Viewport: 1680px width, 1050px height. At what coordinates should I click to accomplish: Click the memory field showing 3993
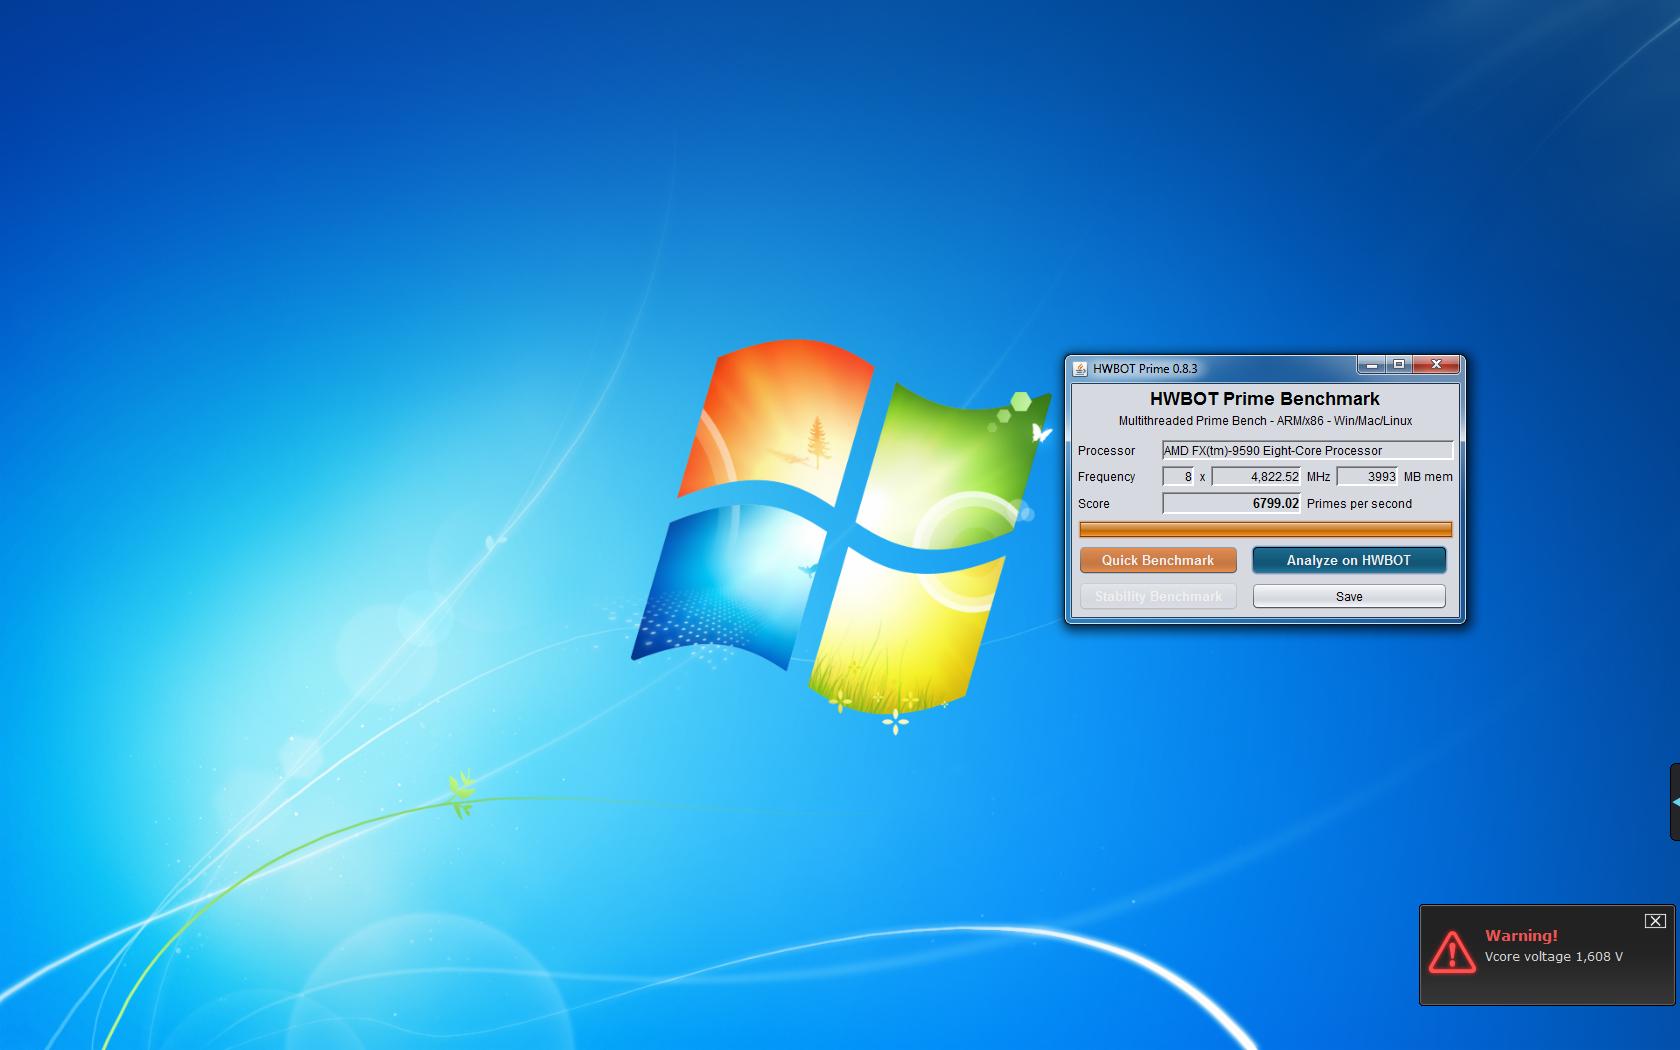[x=1367, y=477]
